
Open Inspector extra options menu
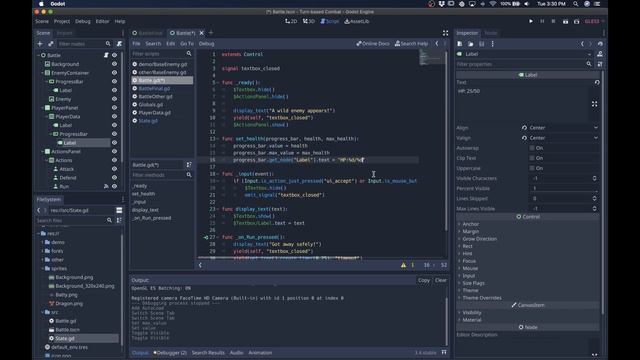click(x=492, y=44)
